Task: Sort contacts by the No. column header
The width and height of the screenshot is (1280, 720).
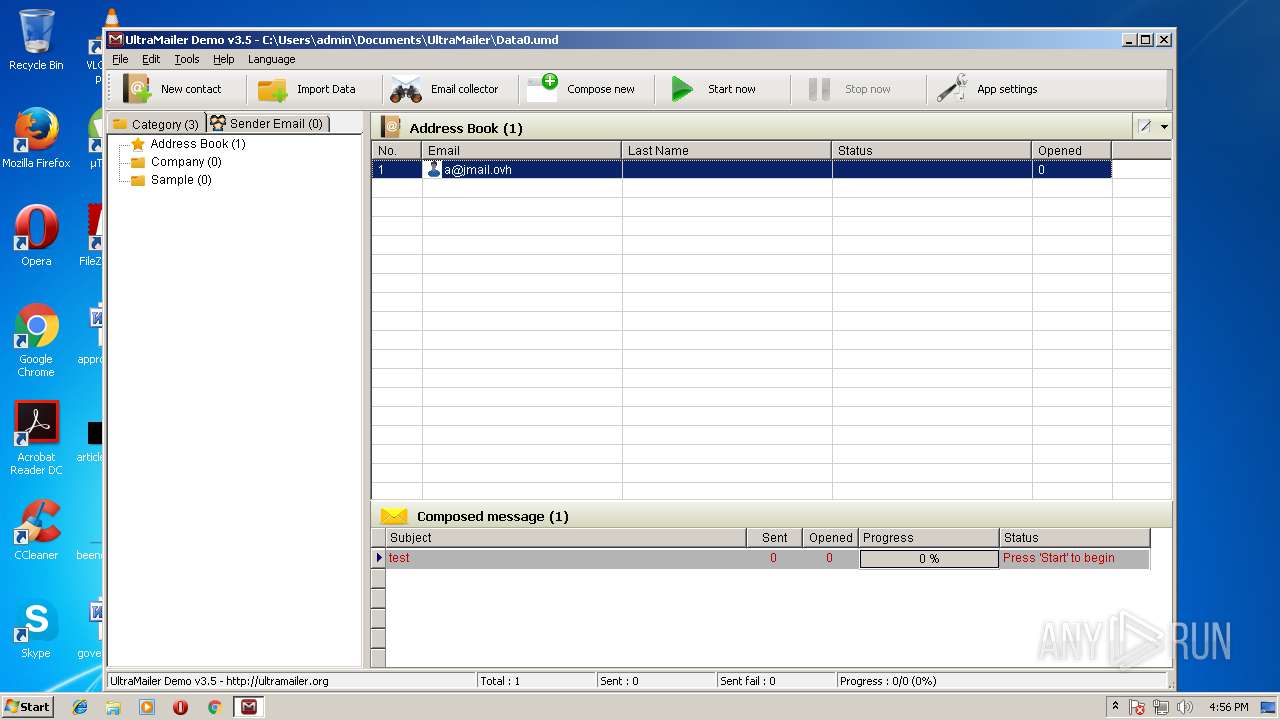Action: (397, 150)
